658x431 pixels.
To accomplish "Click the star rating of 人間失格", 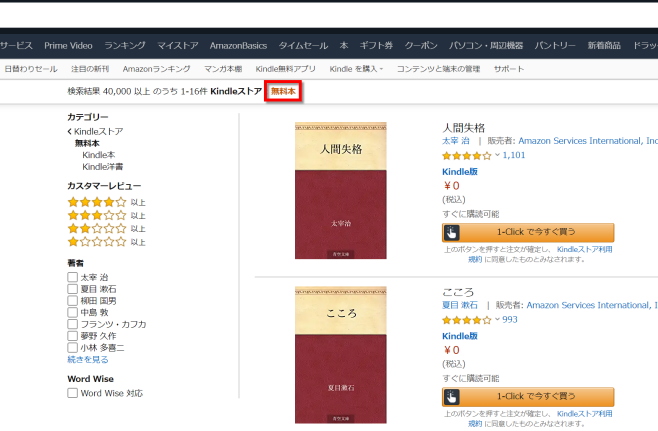I will pyautogui.click(x=467, y=156).
